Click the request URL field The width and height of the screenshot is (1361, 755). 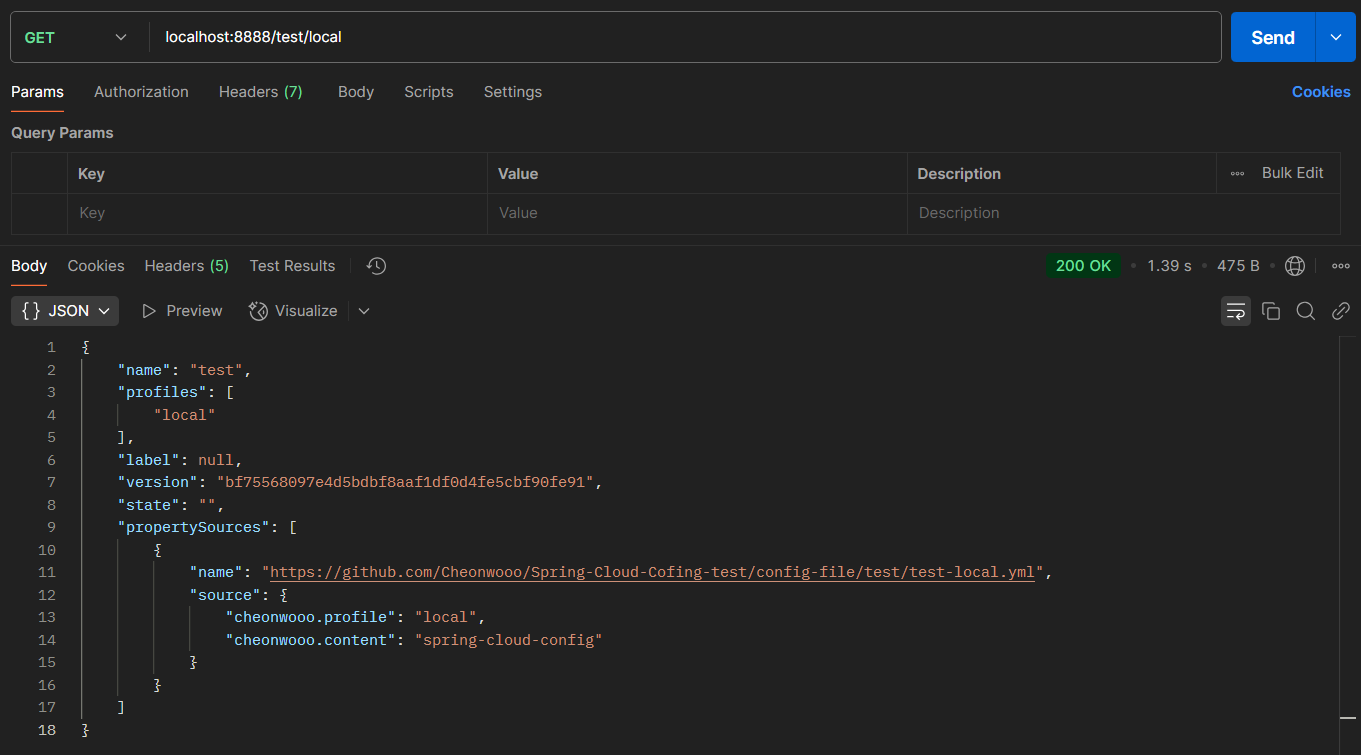(686, 37)
